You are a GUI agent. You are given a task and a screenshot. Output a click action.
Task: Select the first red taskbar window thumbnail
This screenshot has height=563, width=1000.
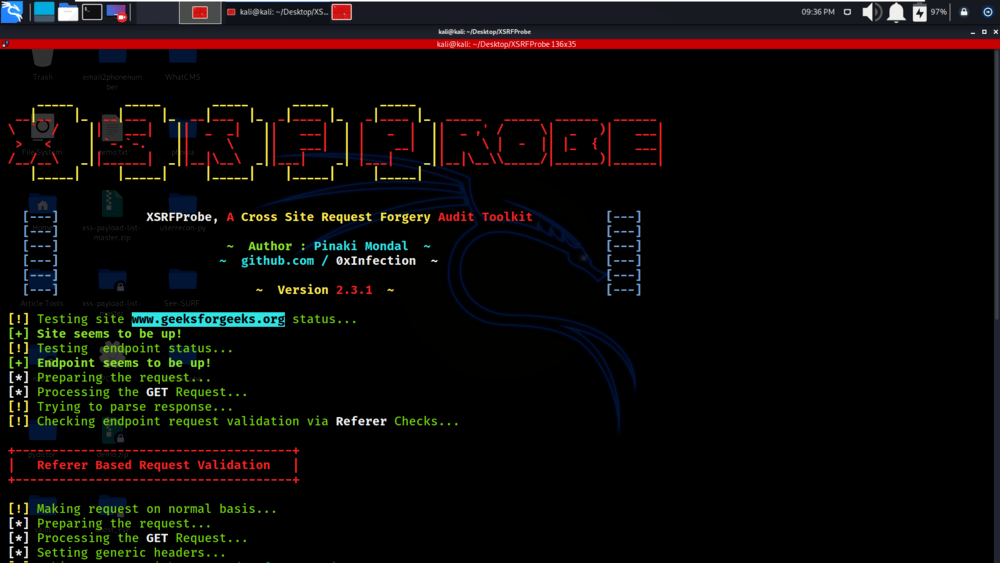coord(200,12)
